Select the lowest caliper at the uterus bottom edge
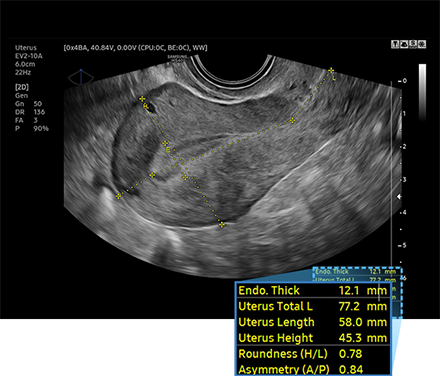Screen dimensions: 440x376 tap(221, 225)
